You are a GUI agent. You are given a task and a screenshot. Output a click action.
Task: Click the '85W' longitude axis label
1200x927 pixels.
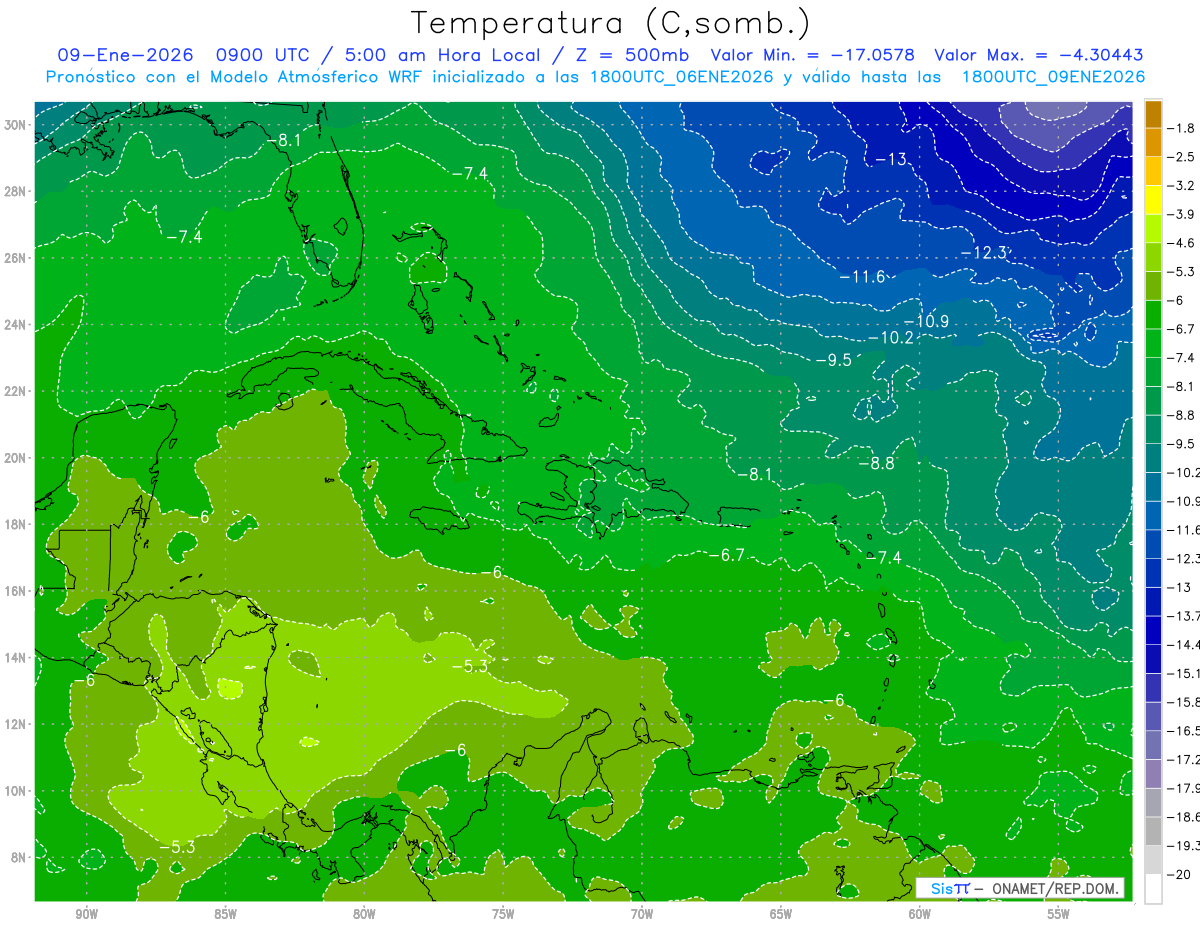225,915
